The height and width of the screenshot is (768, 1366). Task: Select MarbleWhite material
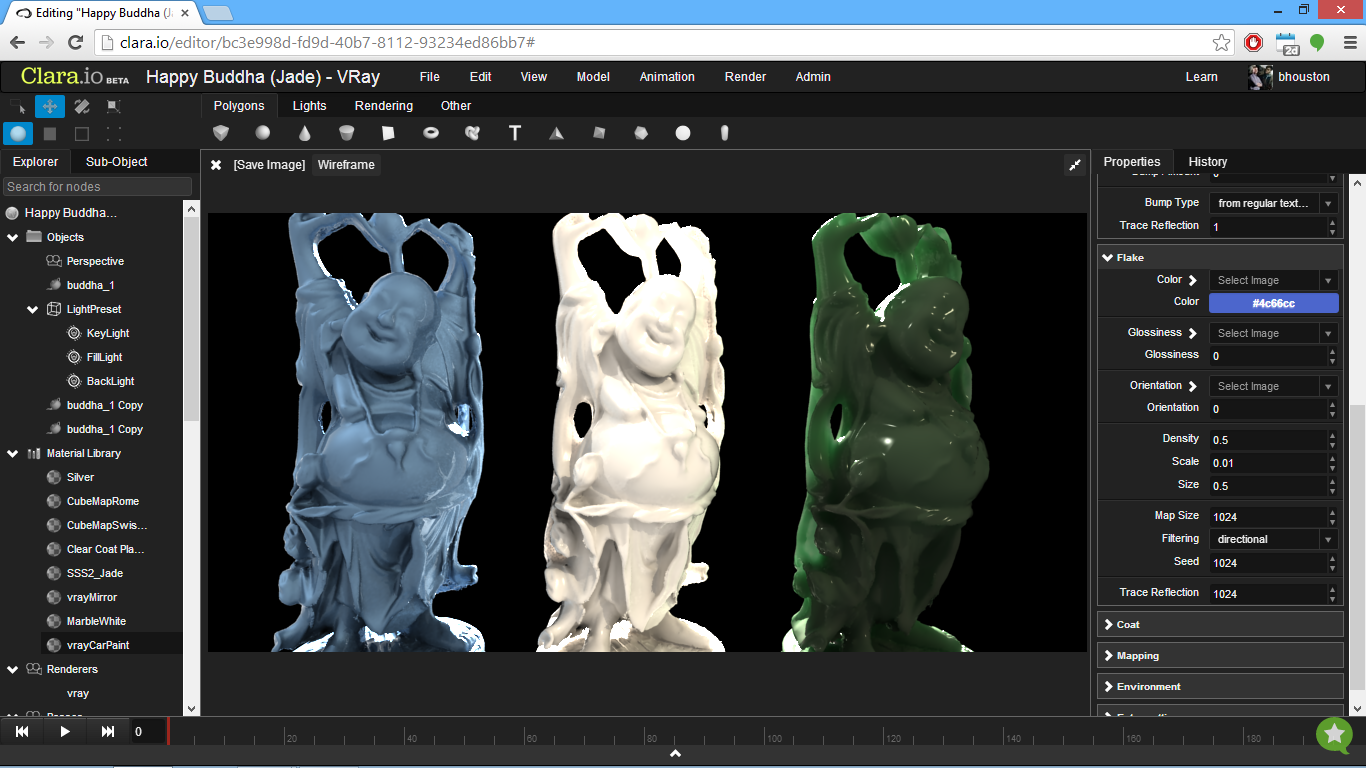[x=96, y=621]
